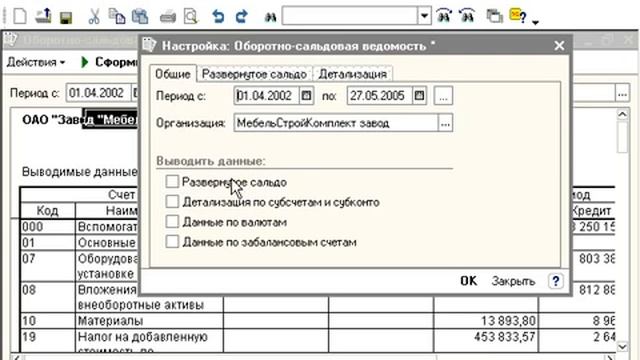Switch to the Развернутое сальдо tab
The width and height of the screenshot is (640, 360).
254,74
